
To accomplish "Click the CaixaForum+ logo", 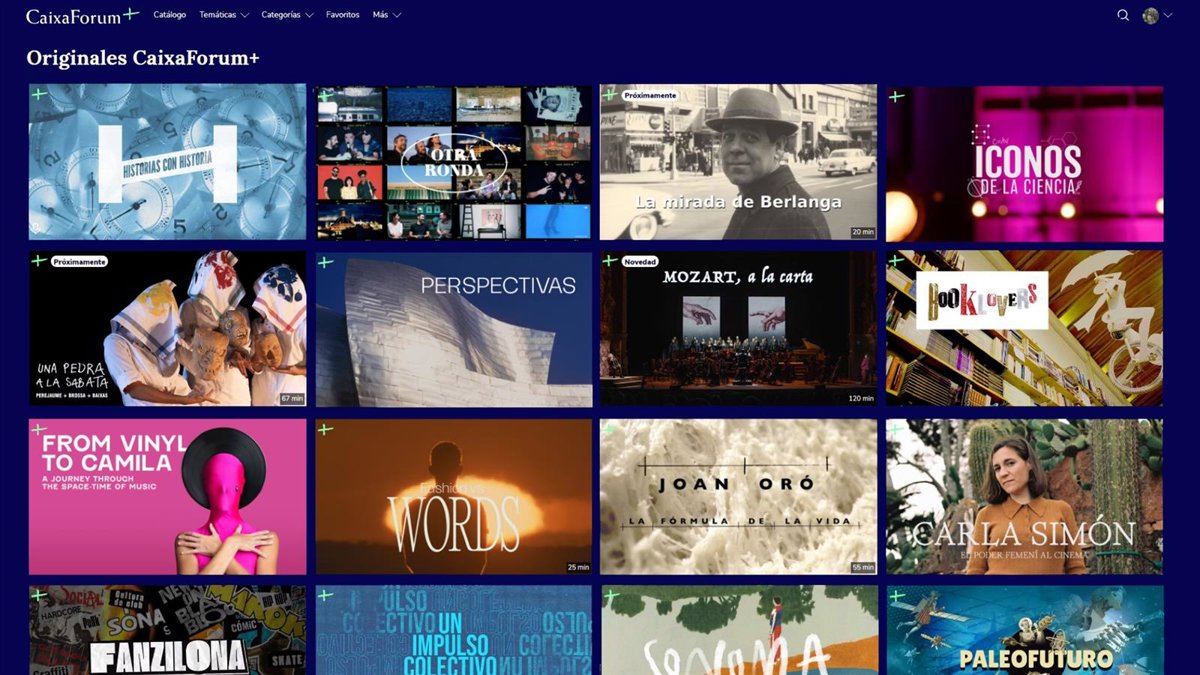I will tap(82, 15).
